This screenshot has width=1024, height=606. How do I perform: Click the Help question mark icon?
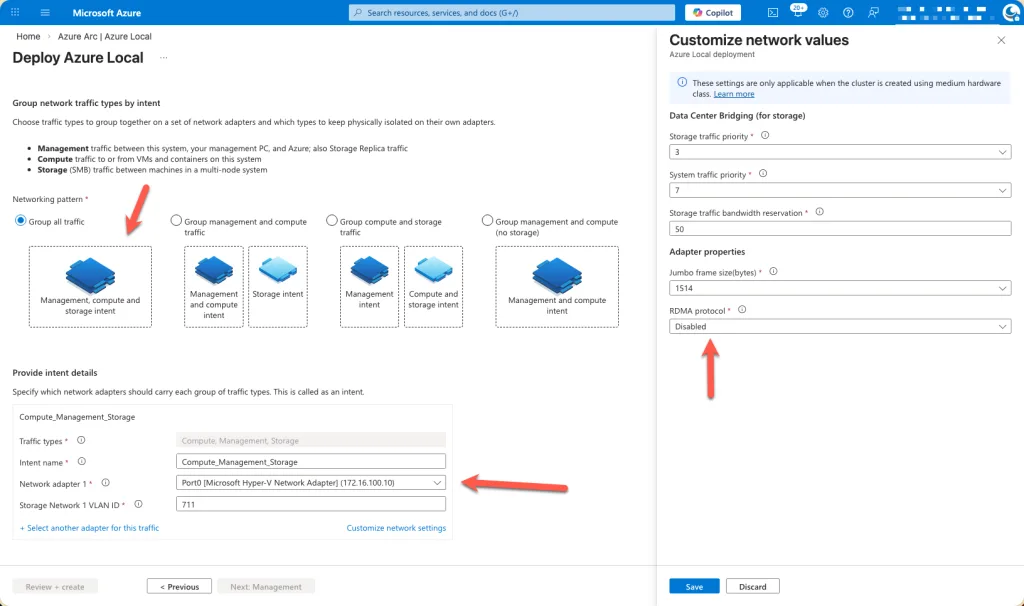pyautogui.click(x=848, y=13)
